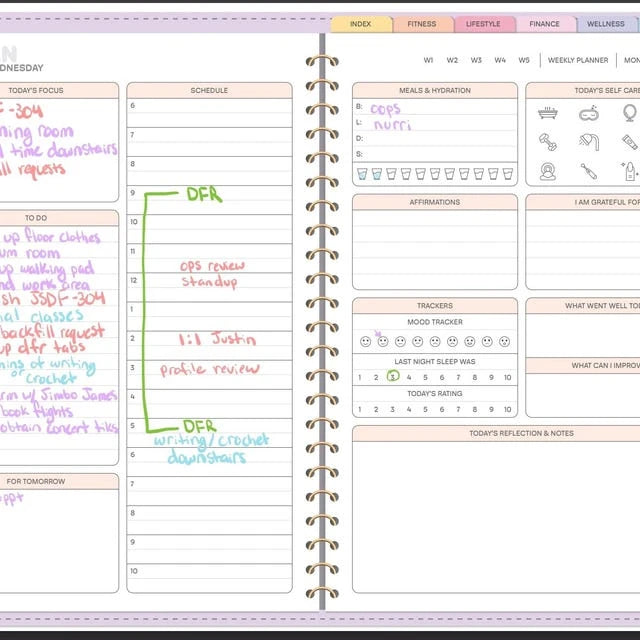Screen dimensions: 640x640
Task: Tap the shower head self-care icon
Action: pos(589,142)
